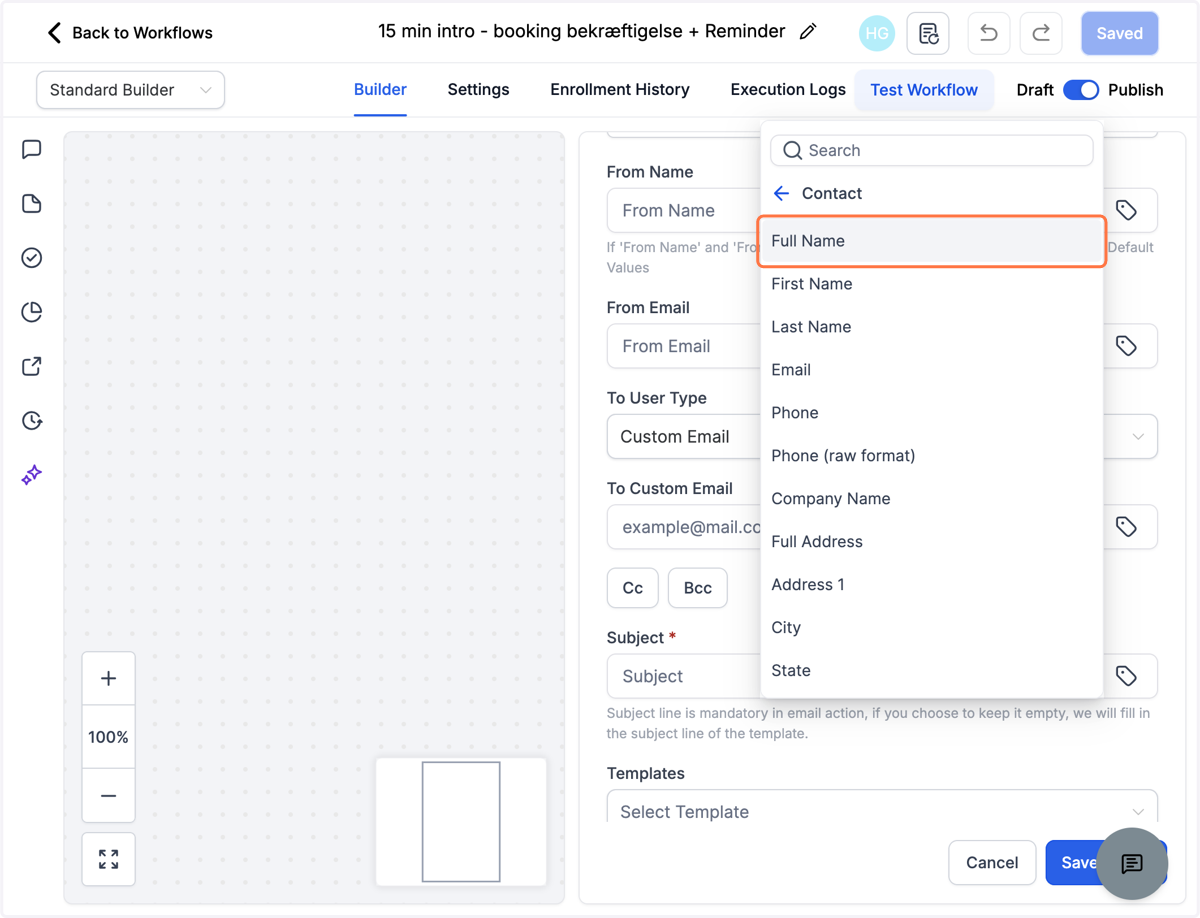Viewport: 1200px width, 918px height.
Task: Zoom in on the canvas with plus
Action: tap(108, 678)
